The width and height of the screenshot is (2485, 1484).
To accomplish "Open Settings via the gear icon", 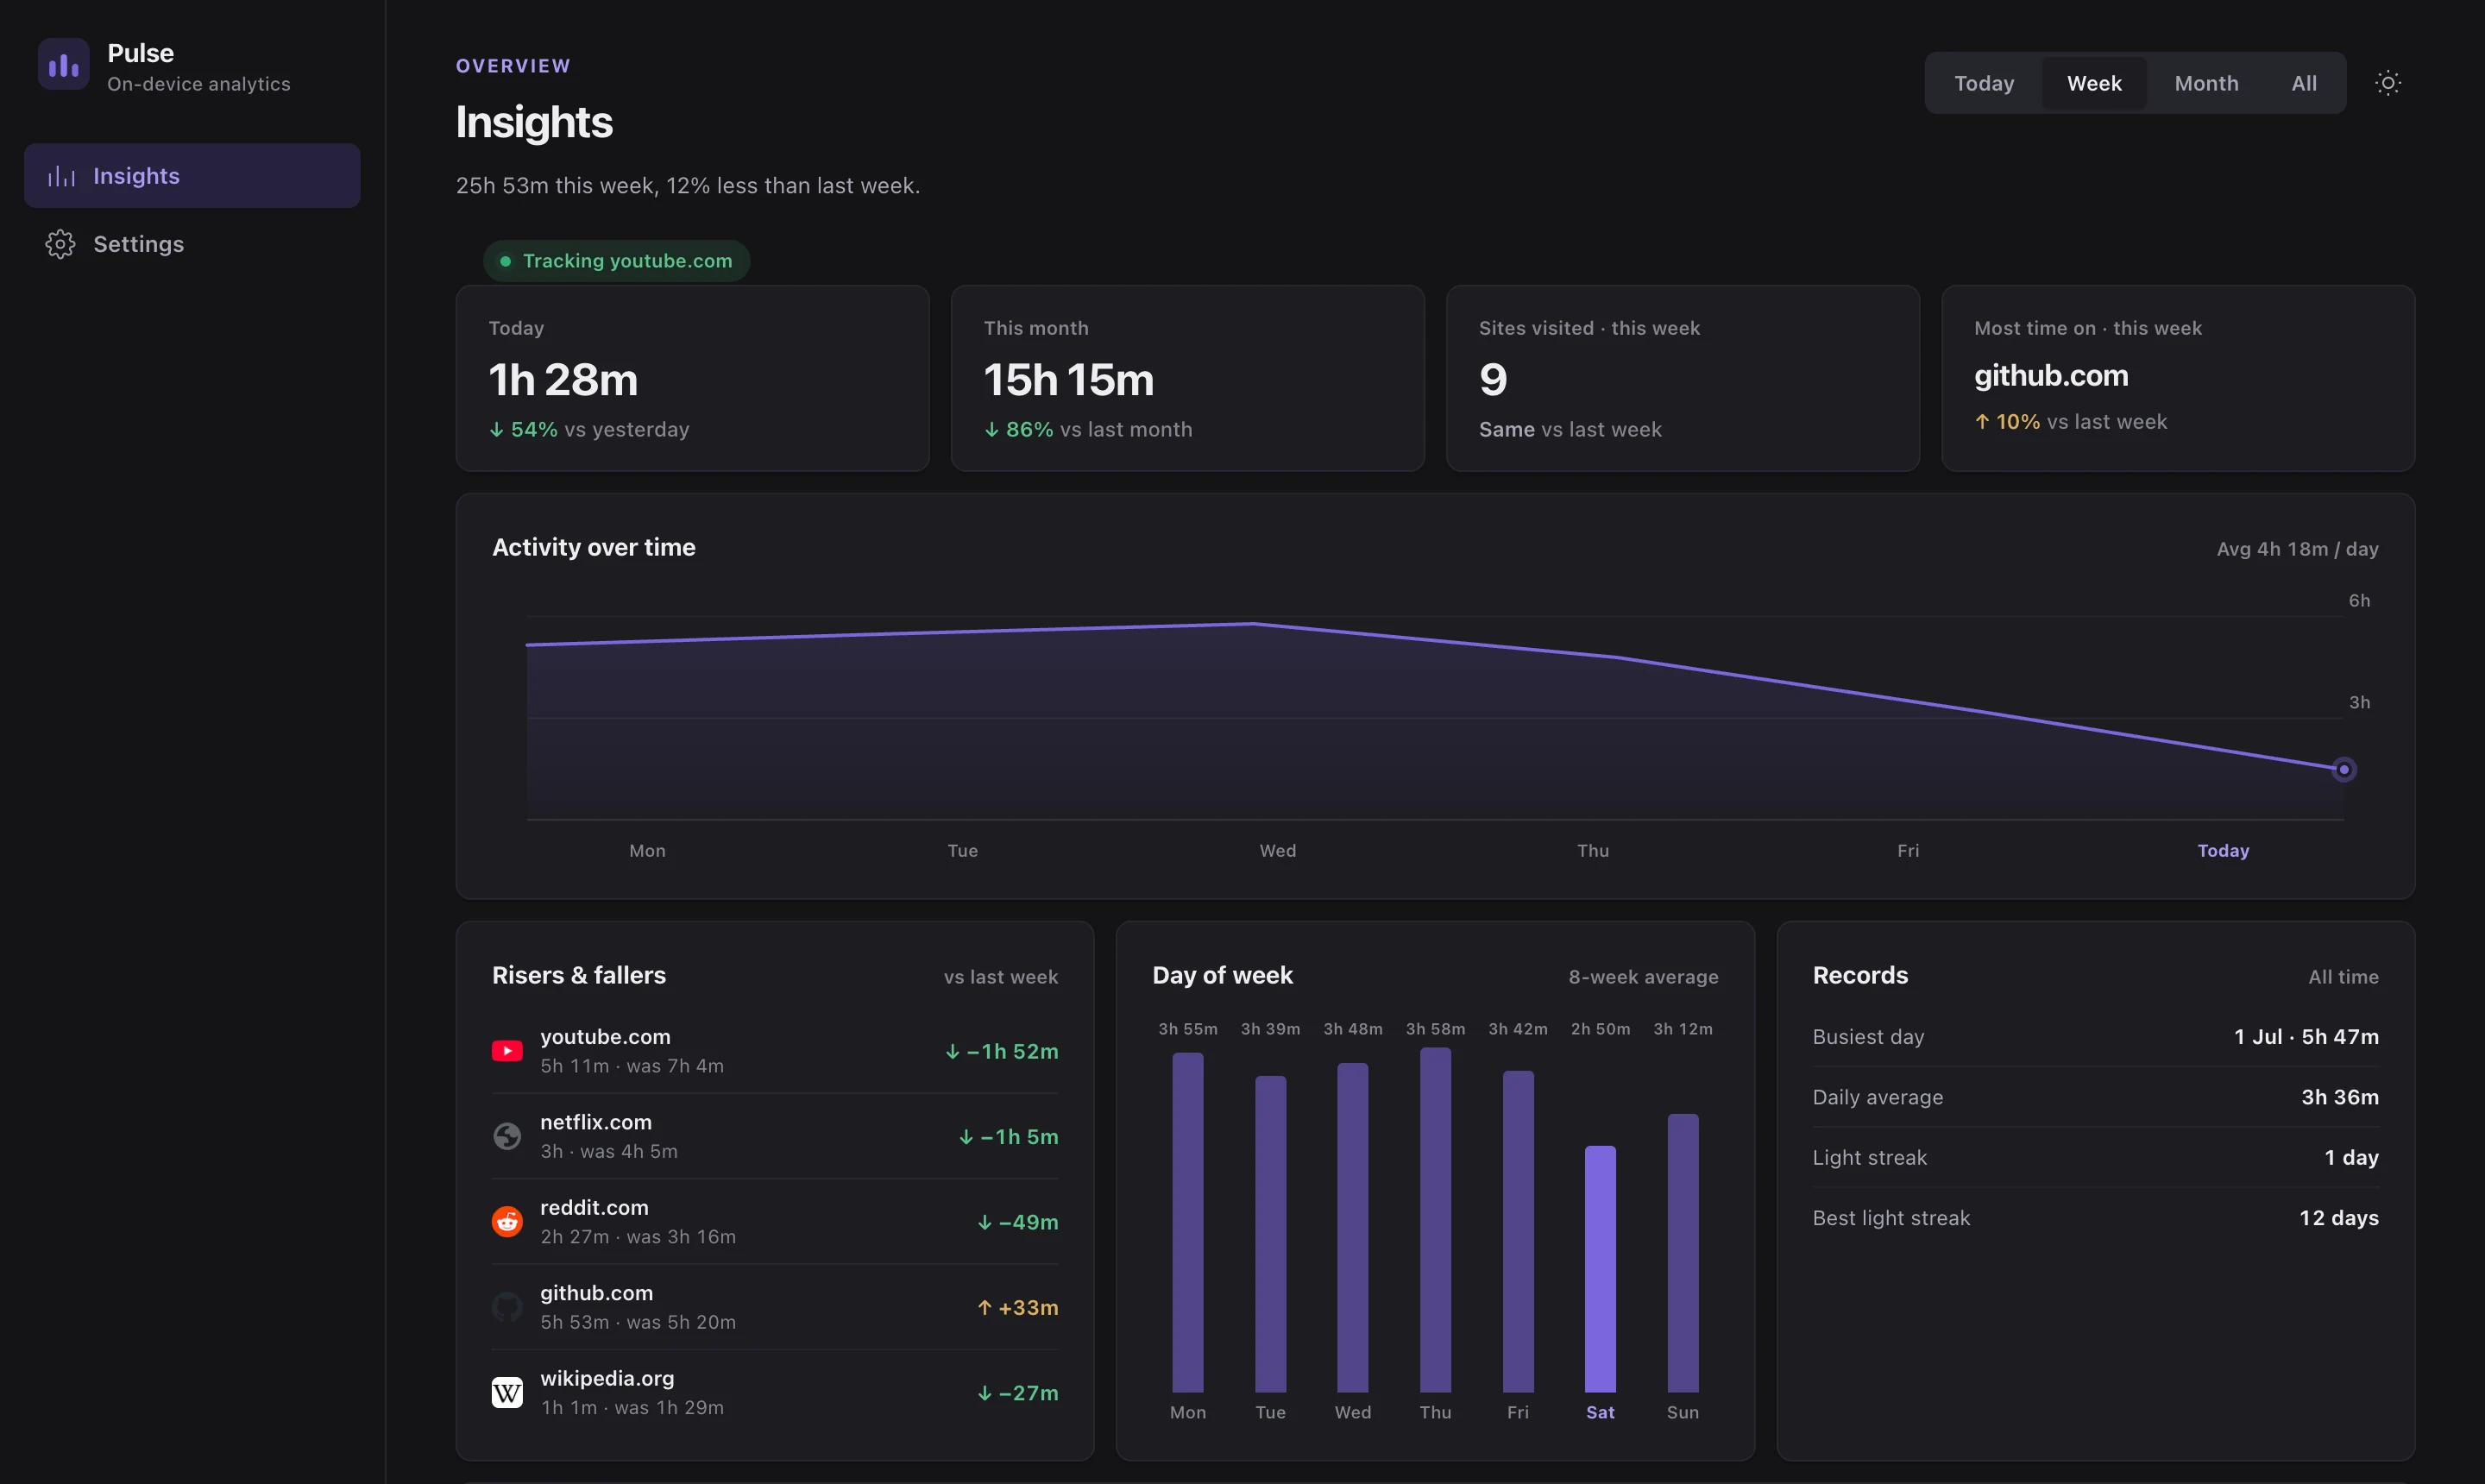I will (60, 244).
